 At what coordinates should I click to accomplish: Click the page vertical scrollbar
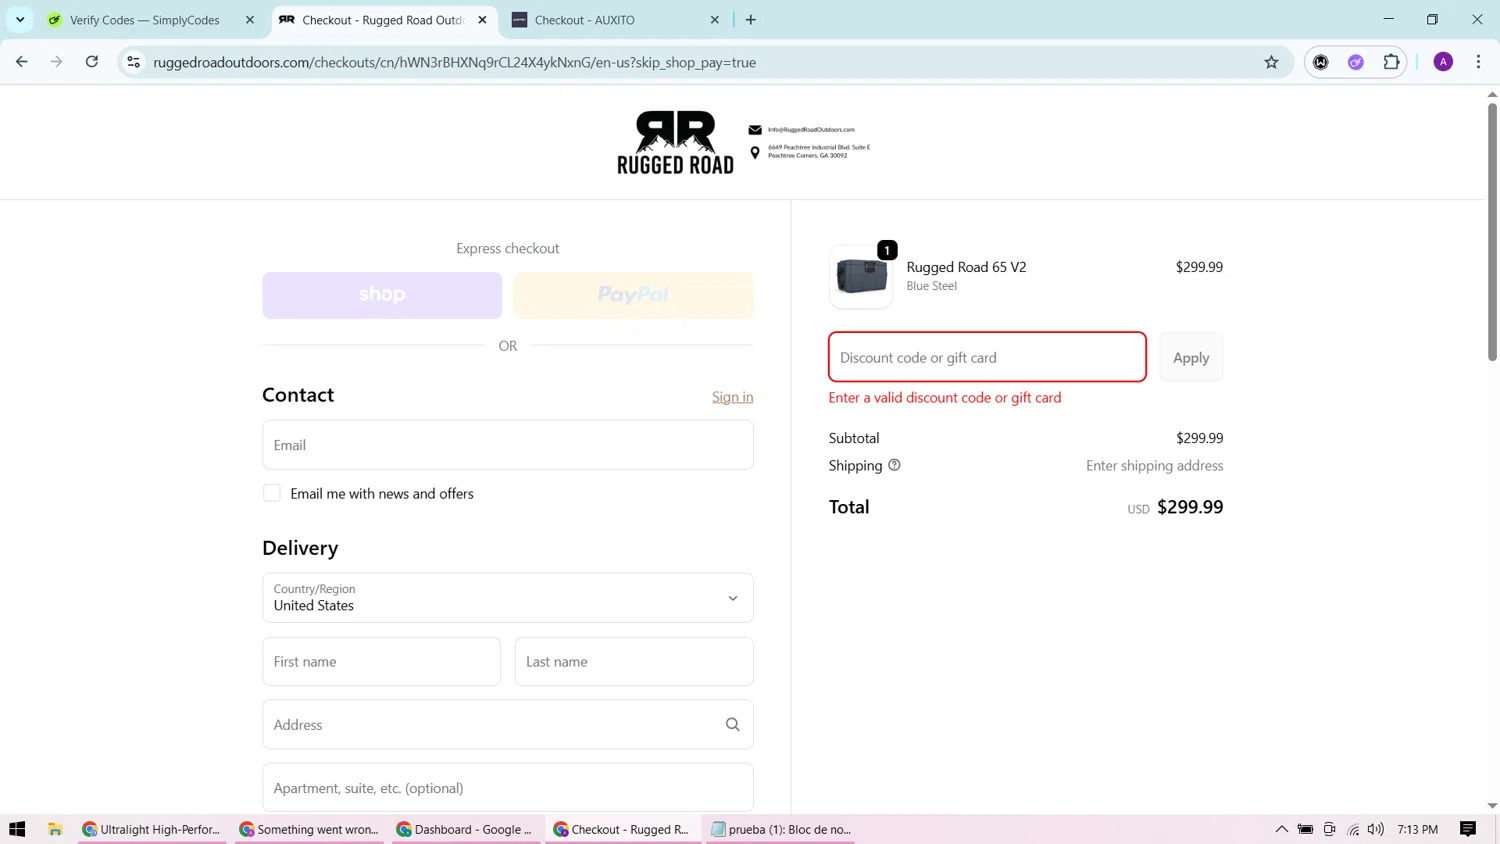click(1492, 230)
